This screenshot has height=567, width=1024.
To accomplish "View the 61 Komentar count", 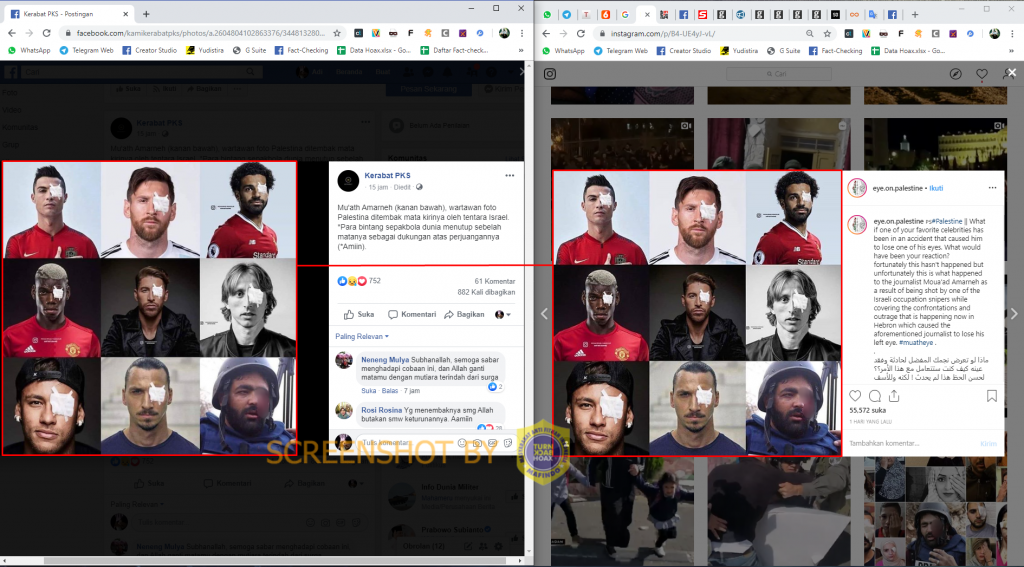I will point(494,282).
